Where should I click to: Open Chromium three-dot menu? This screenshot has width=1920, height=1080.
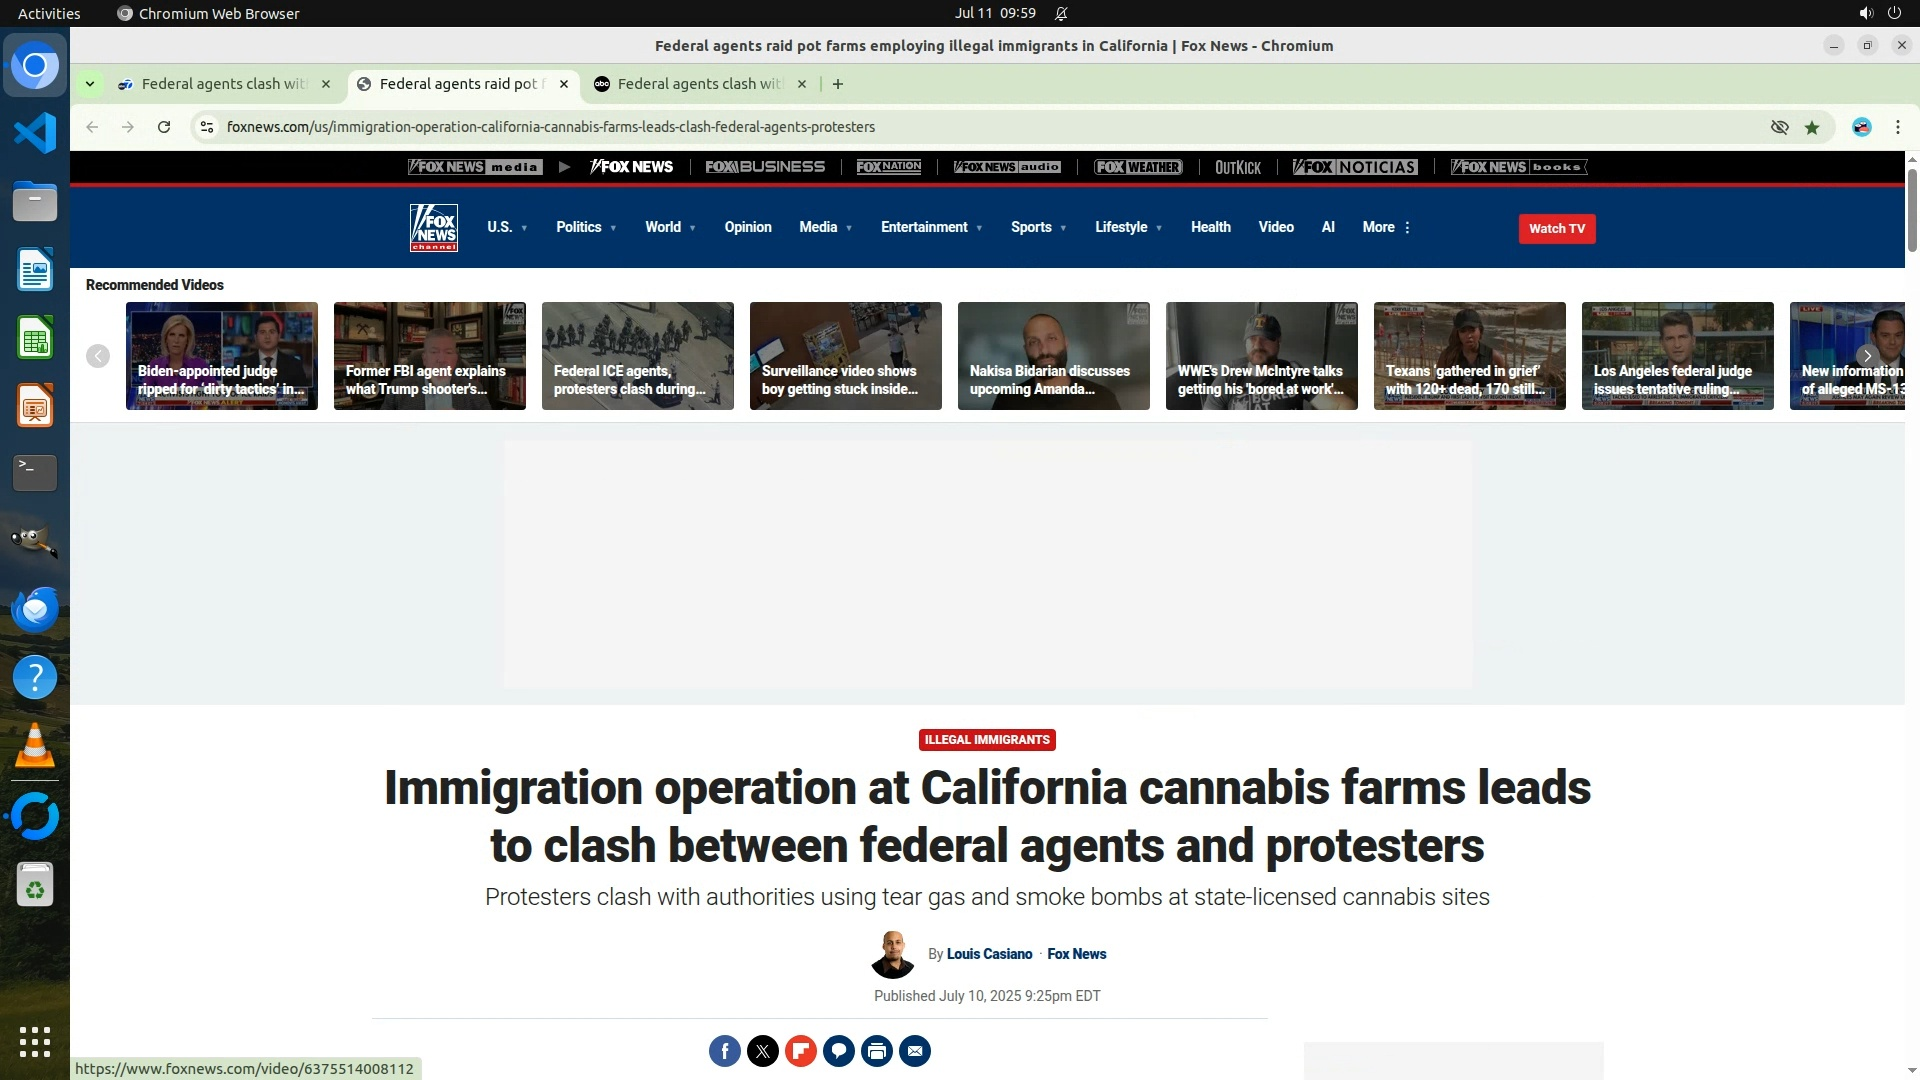pos(1898,127)
